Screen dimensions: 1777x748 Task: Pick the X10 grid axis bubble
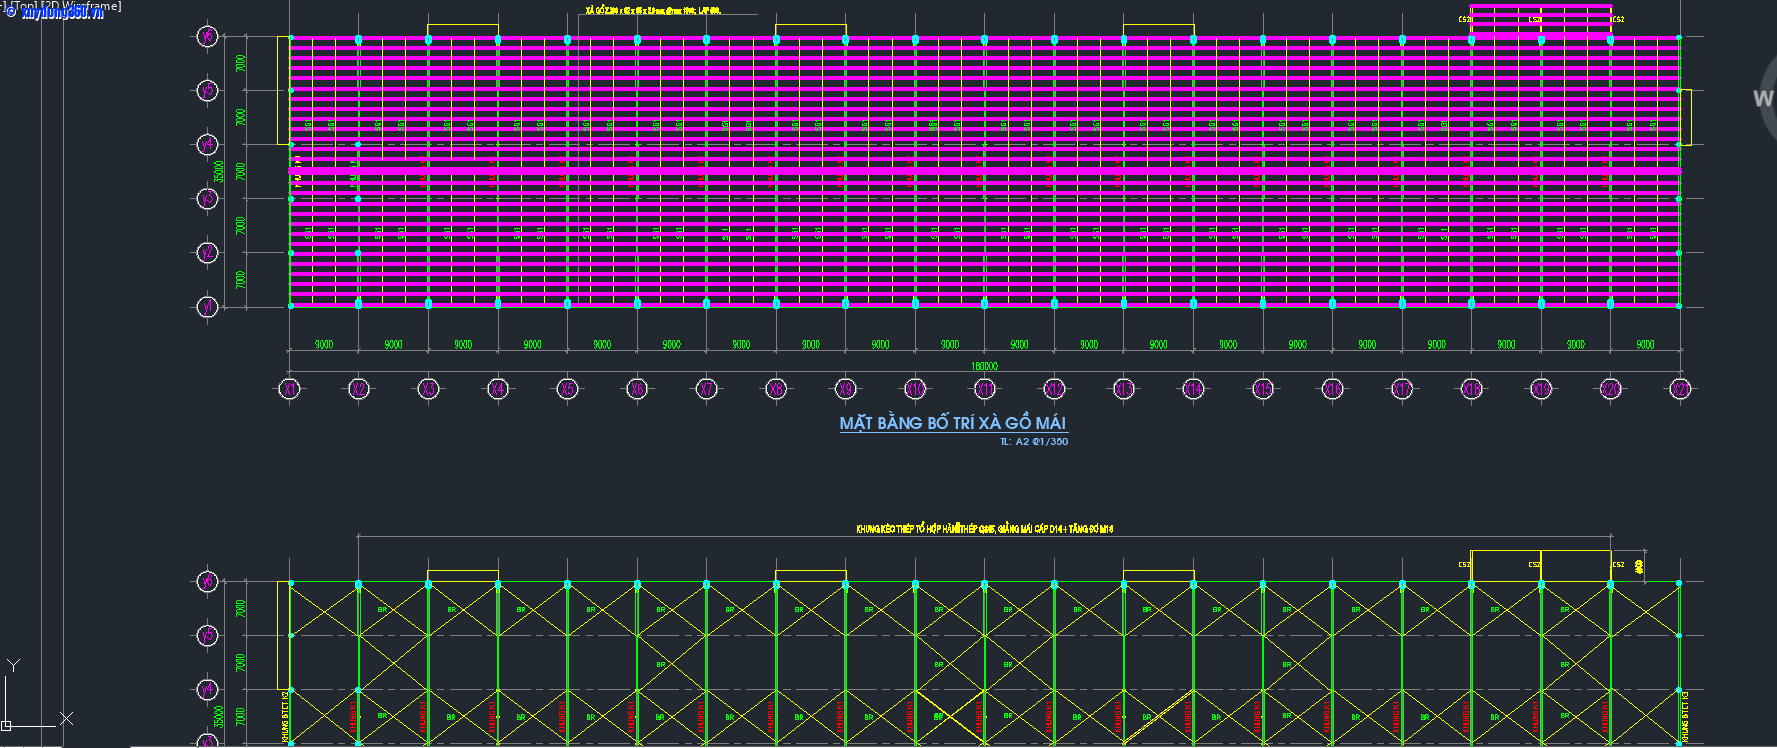[x=915, y=389]
